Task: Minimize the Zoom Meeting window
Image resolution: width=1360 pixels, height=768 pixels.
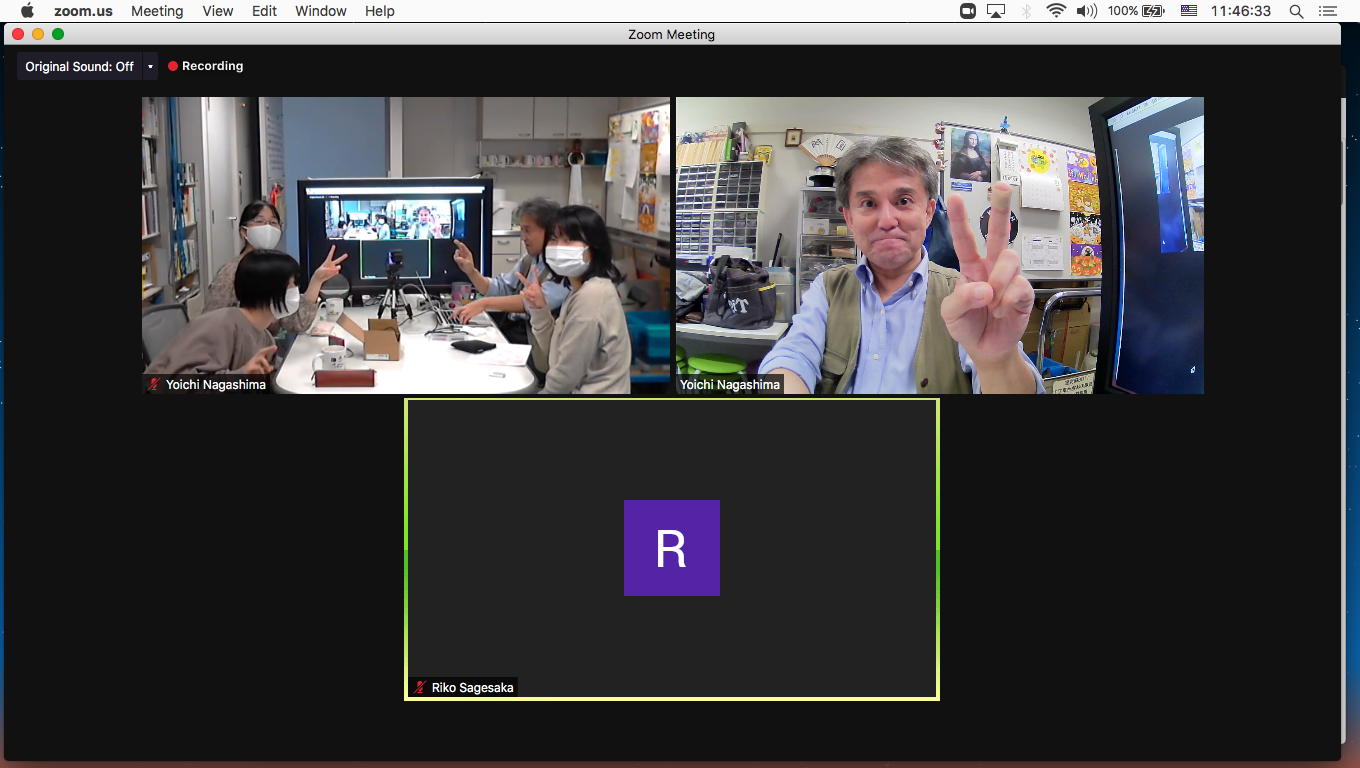Action: coord(38,34)
